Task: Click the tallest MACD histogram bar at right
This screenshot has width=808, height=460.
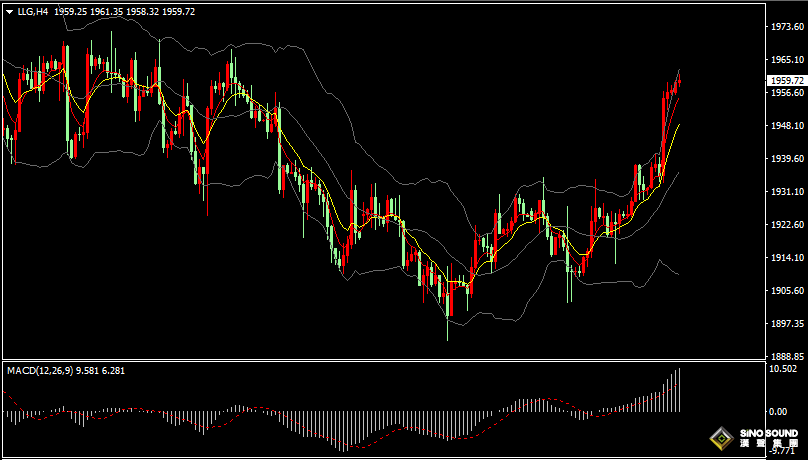Action: [678, 390]
